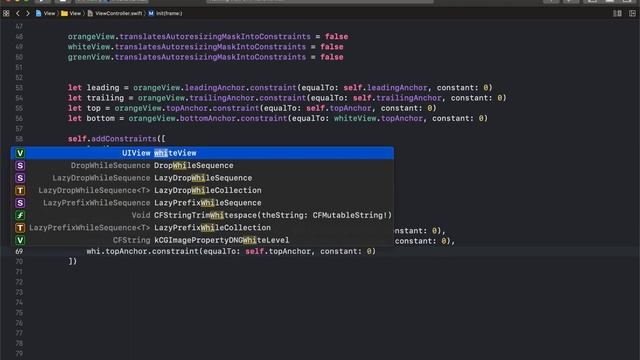The width and height of the screenshot is (640, 360).
Task: Select the kCGImagePropertyDNGWhiteLevel completion
Action: click(202, 240)
